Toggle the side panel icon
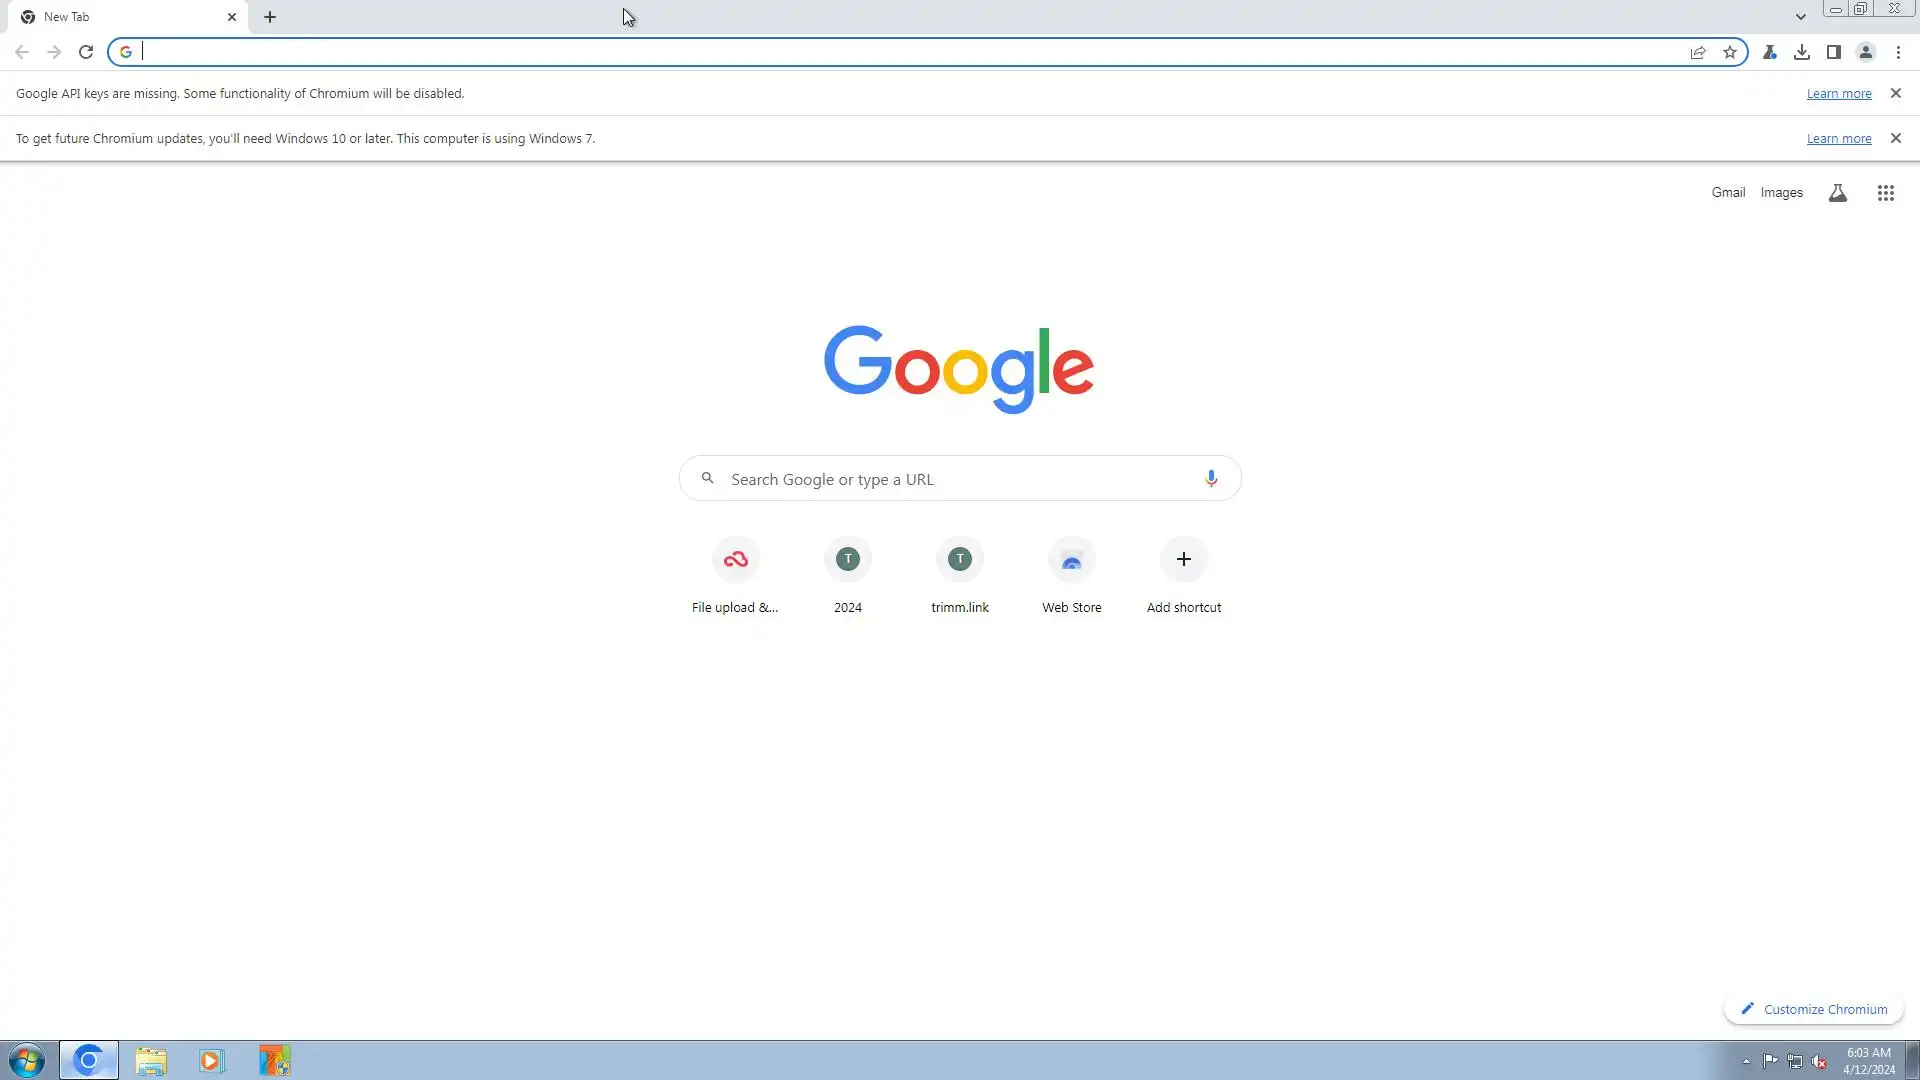Image resolution: width=1920 pixels, height=1080 pixels. point(1834,52)
